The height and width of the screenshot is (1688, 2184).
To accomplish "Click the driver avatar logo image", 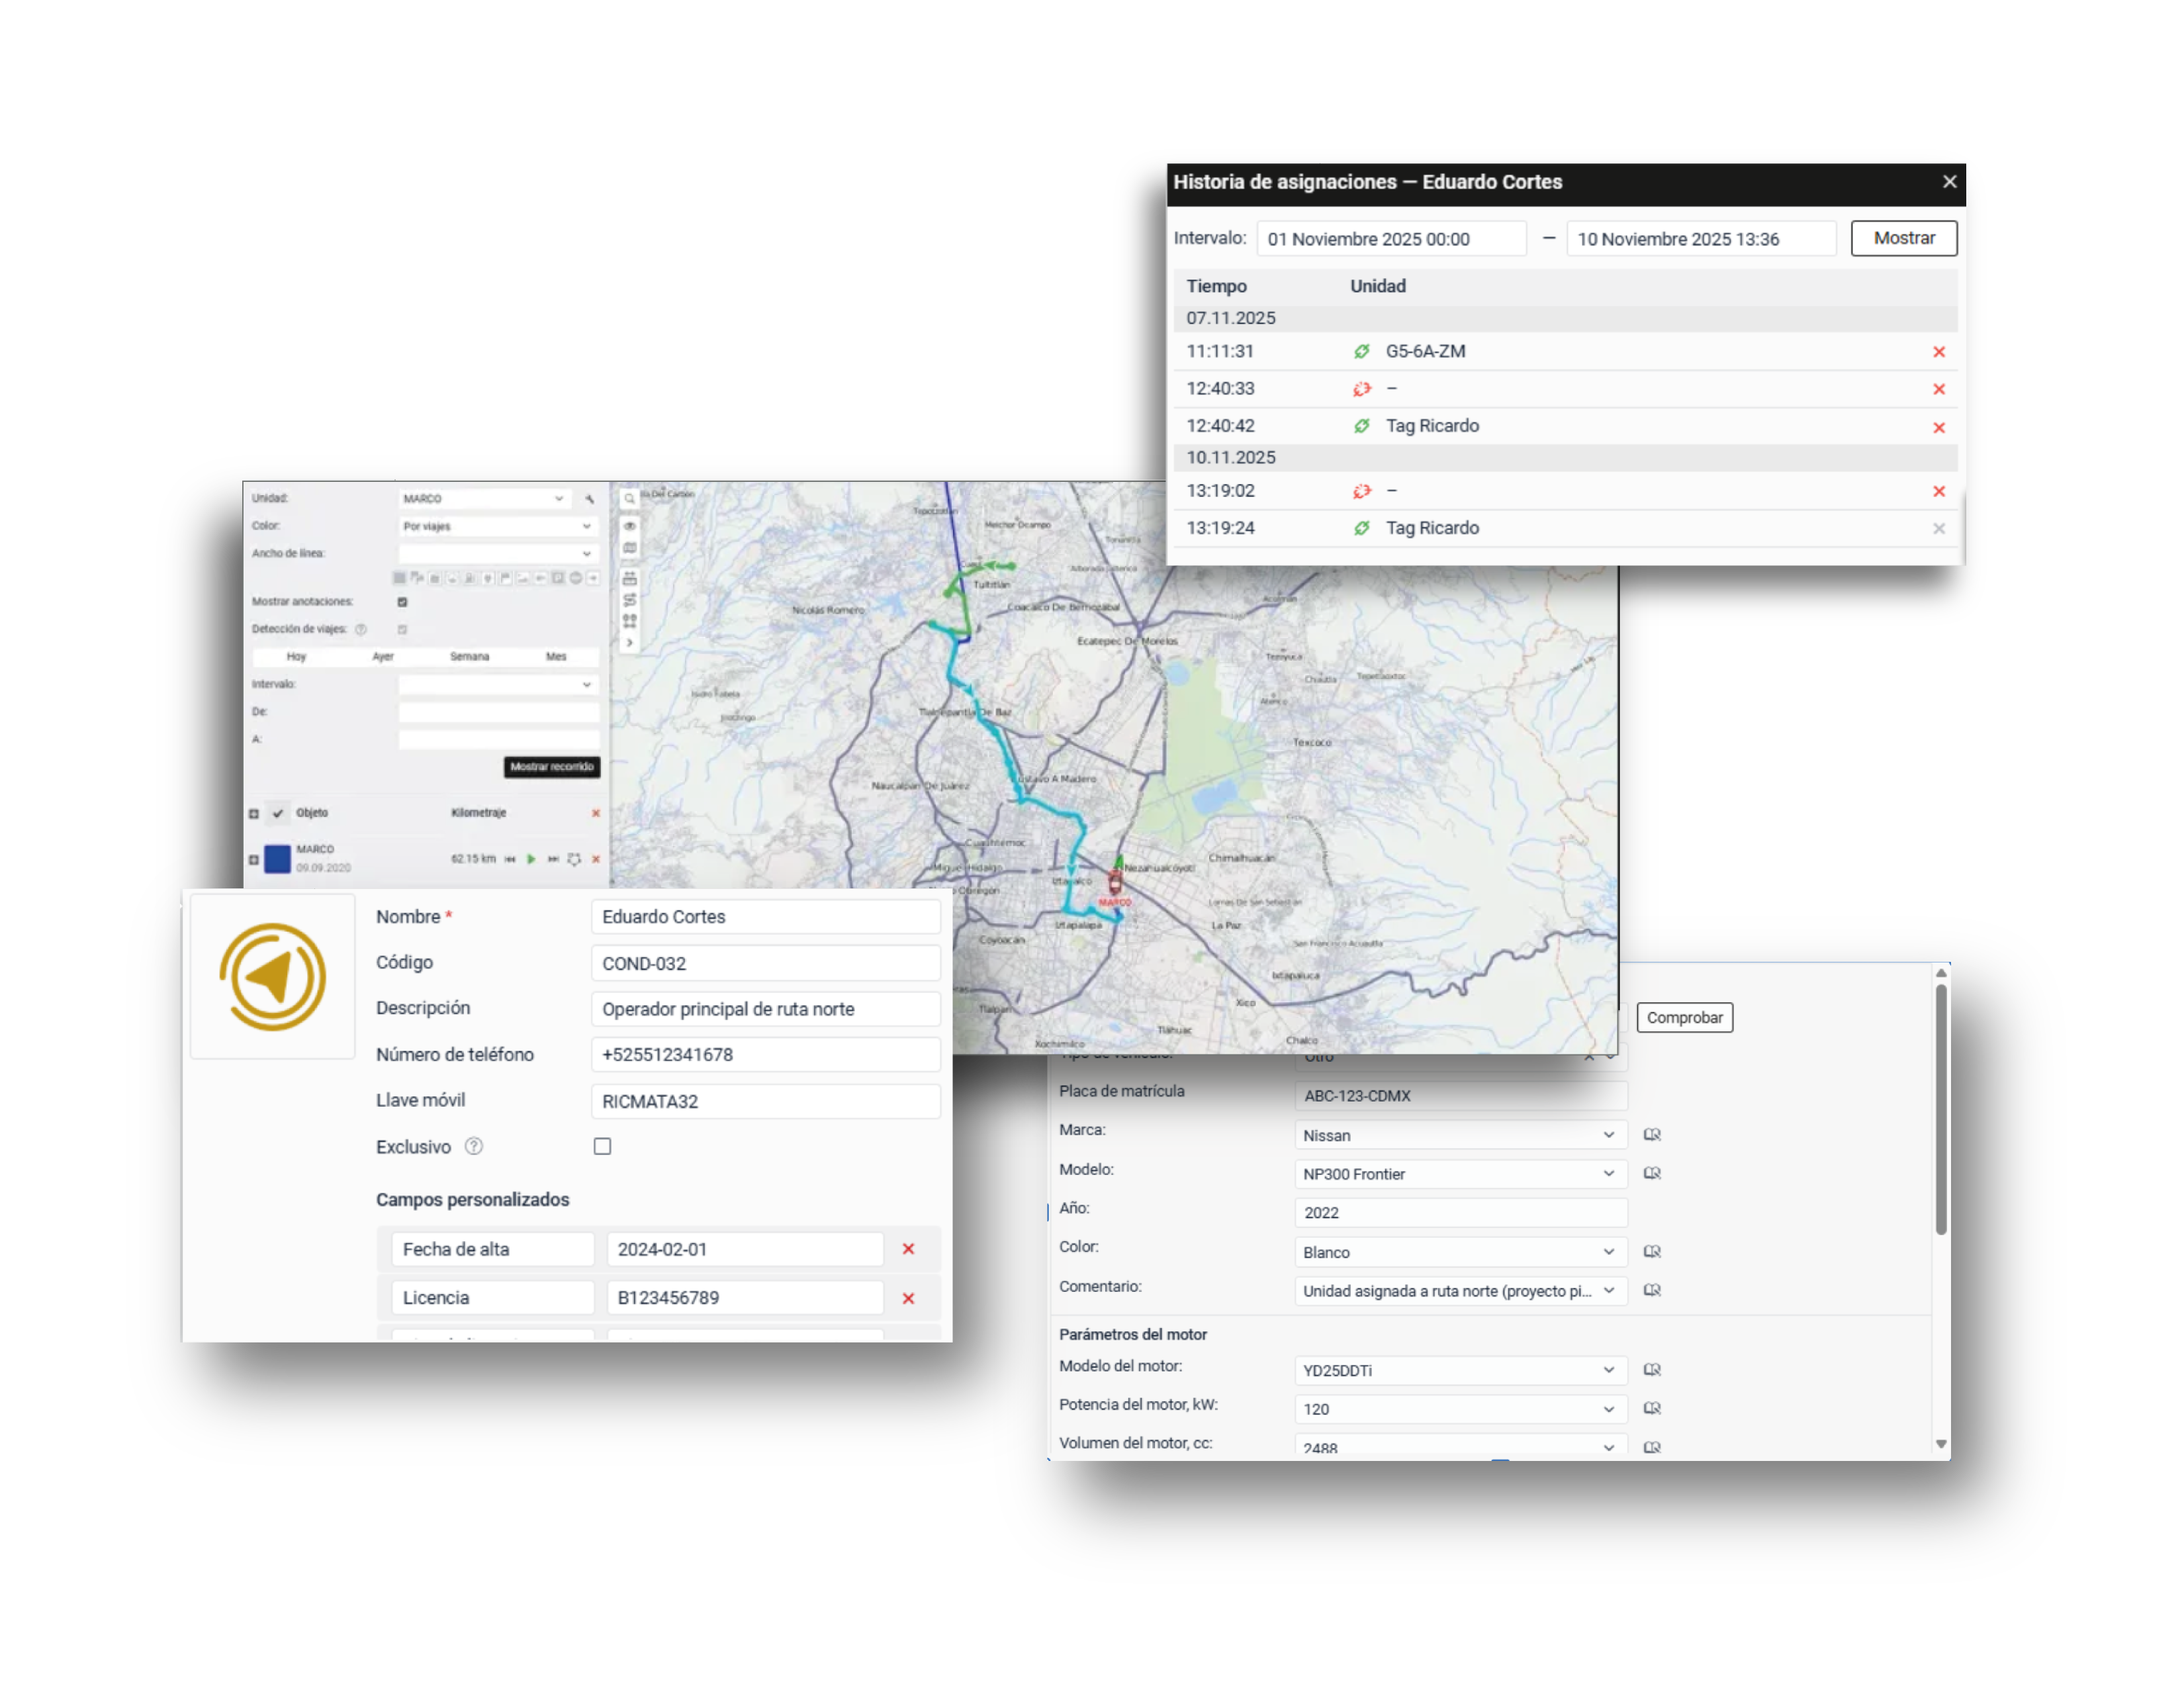I will [272, 977].
